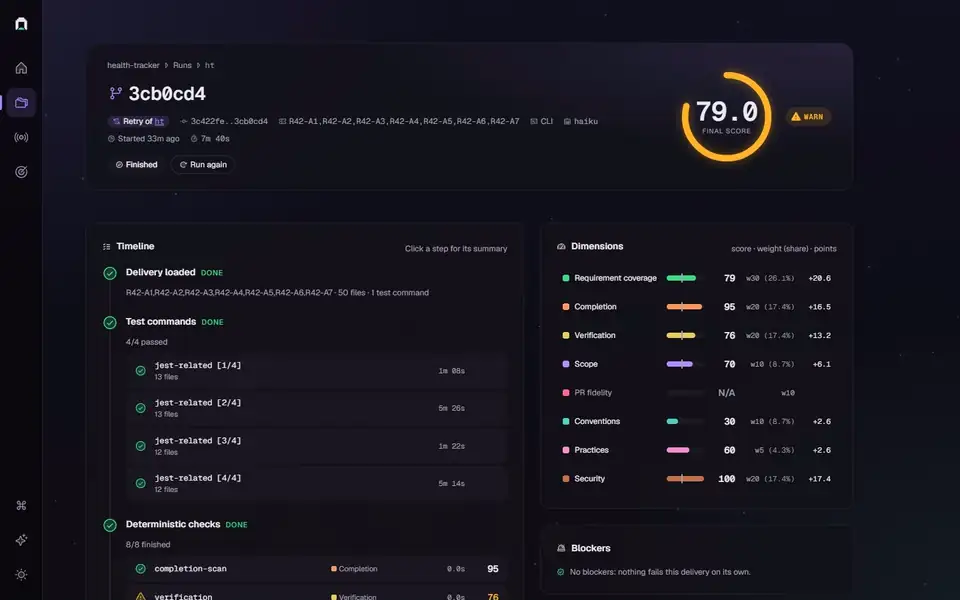Viewport: 960px width, 600px height.
Task: Select the completion-scan check row
Action: [x=317, y=569]
